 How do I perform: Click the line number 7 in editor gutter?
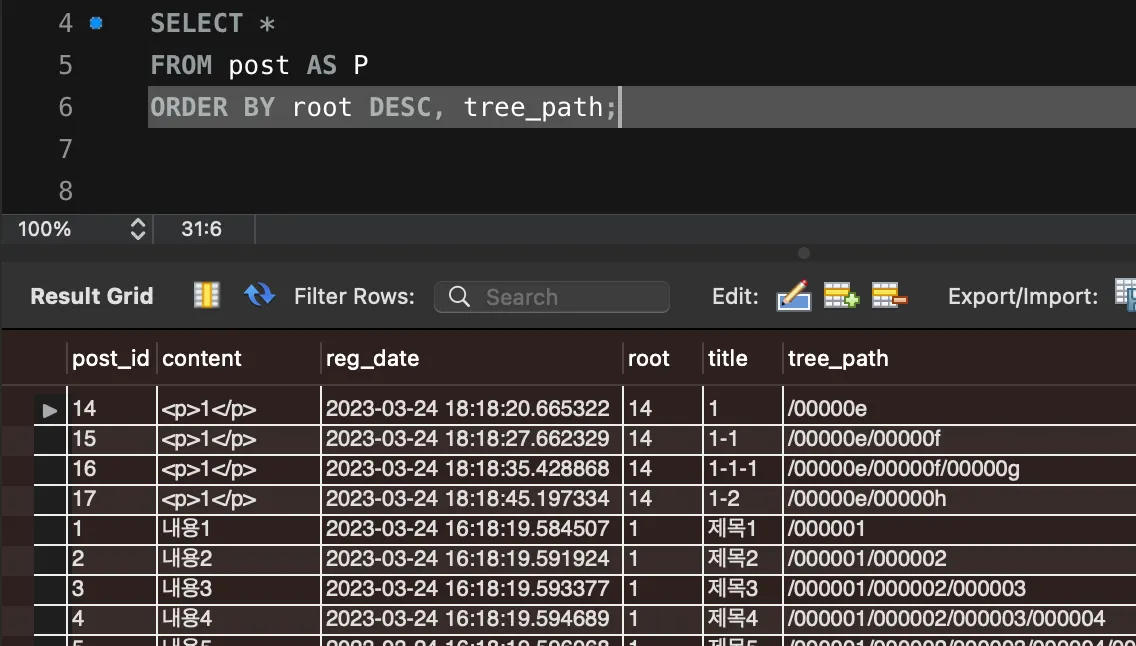click(66, 149)
